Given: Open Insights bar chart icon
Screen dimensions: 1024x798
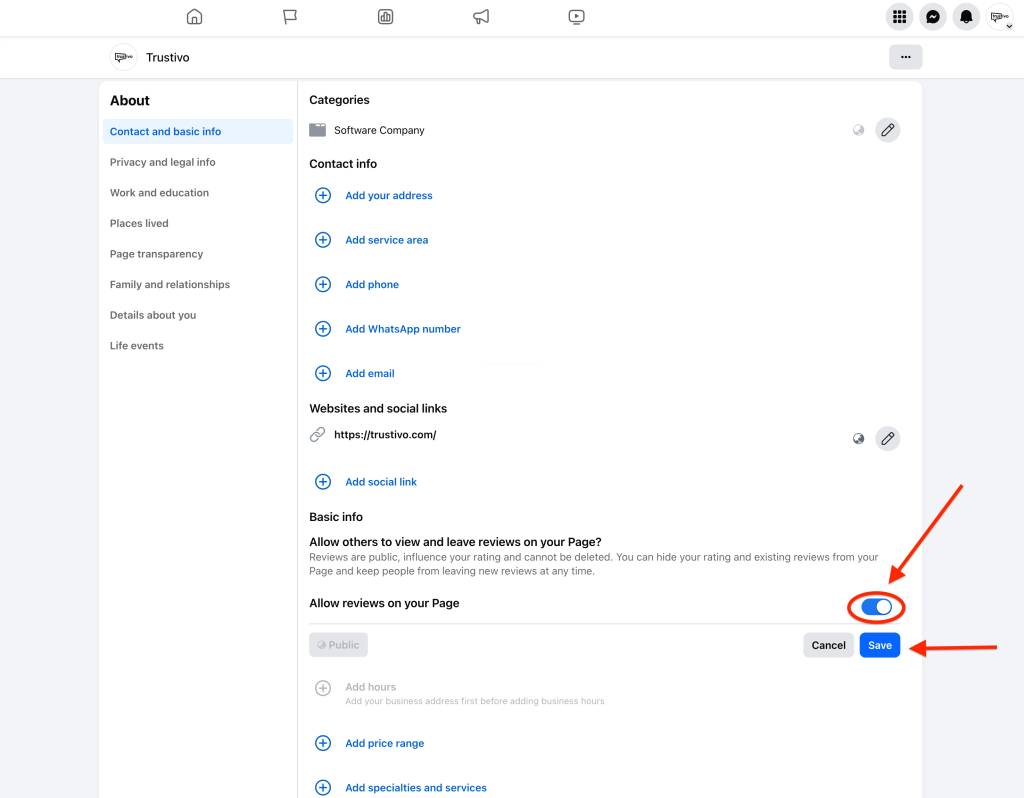Looking at the screenshot, I should [x=385, y=17].
